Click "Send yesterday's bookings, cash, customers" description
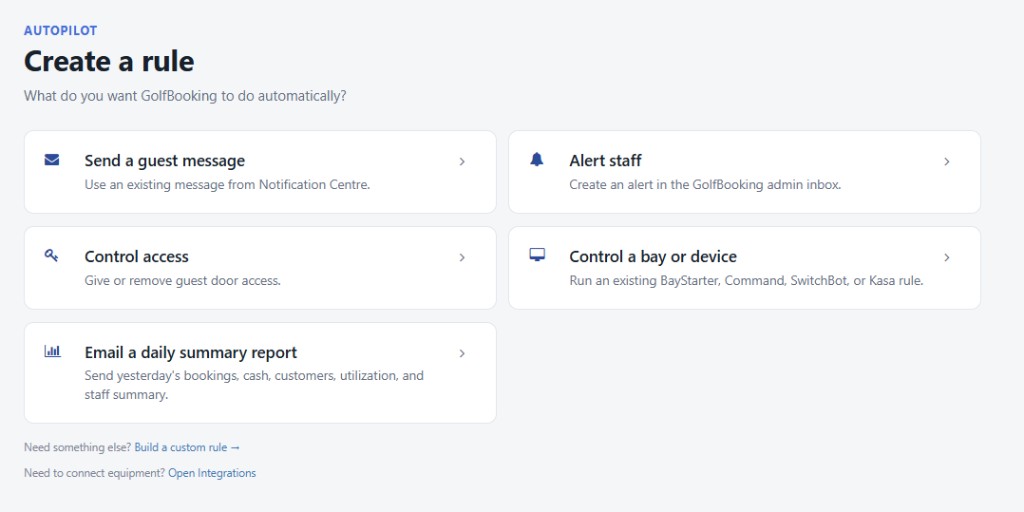1024x512 pixels. (254, 385)
